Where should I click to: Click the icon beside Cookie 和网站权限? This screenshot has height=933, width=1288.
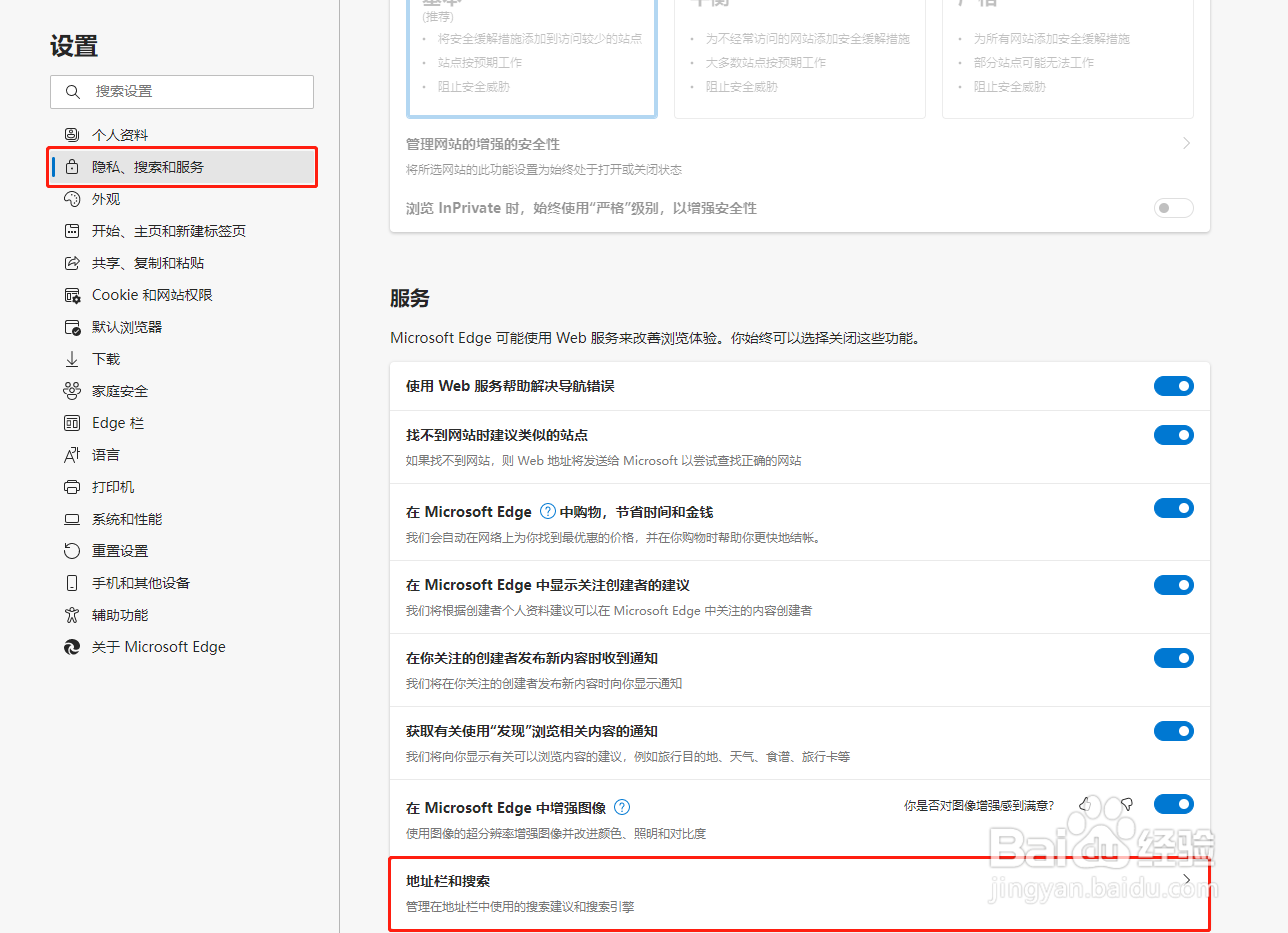(72, 295)
